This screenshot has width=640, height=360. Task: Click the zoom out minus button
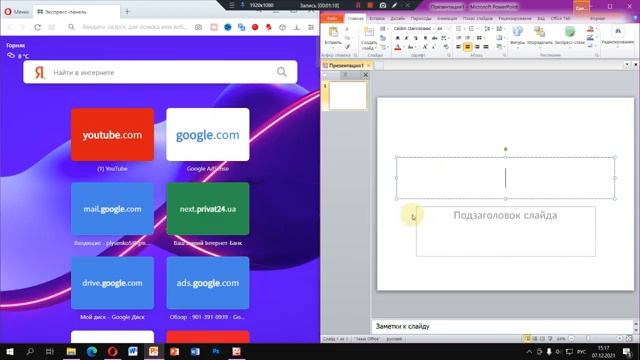571,338
